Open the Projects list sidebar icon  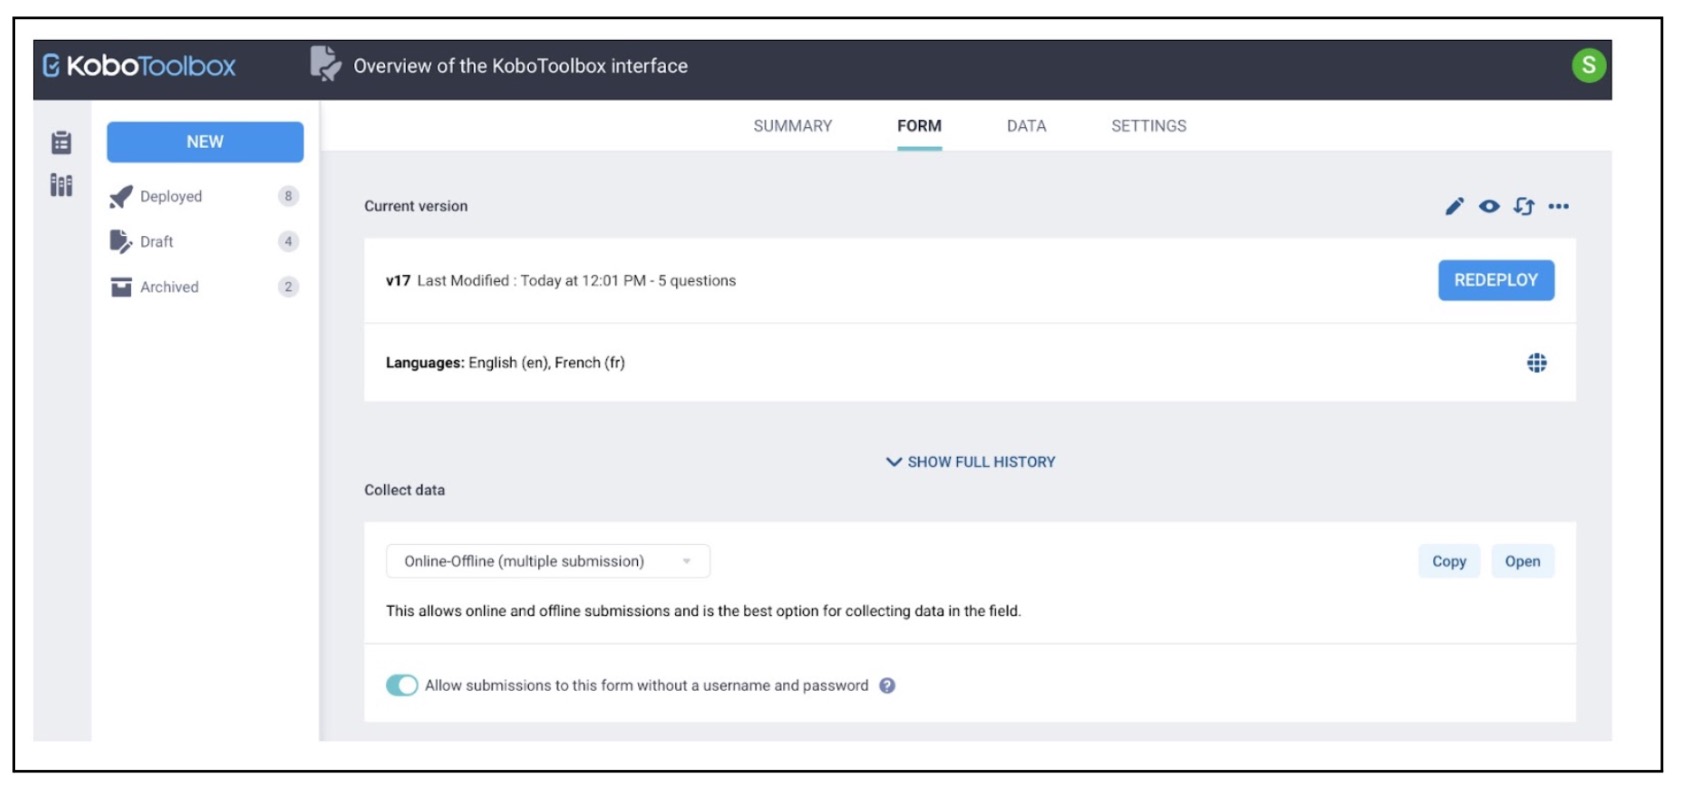61,143
